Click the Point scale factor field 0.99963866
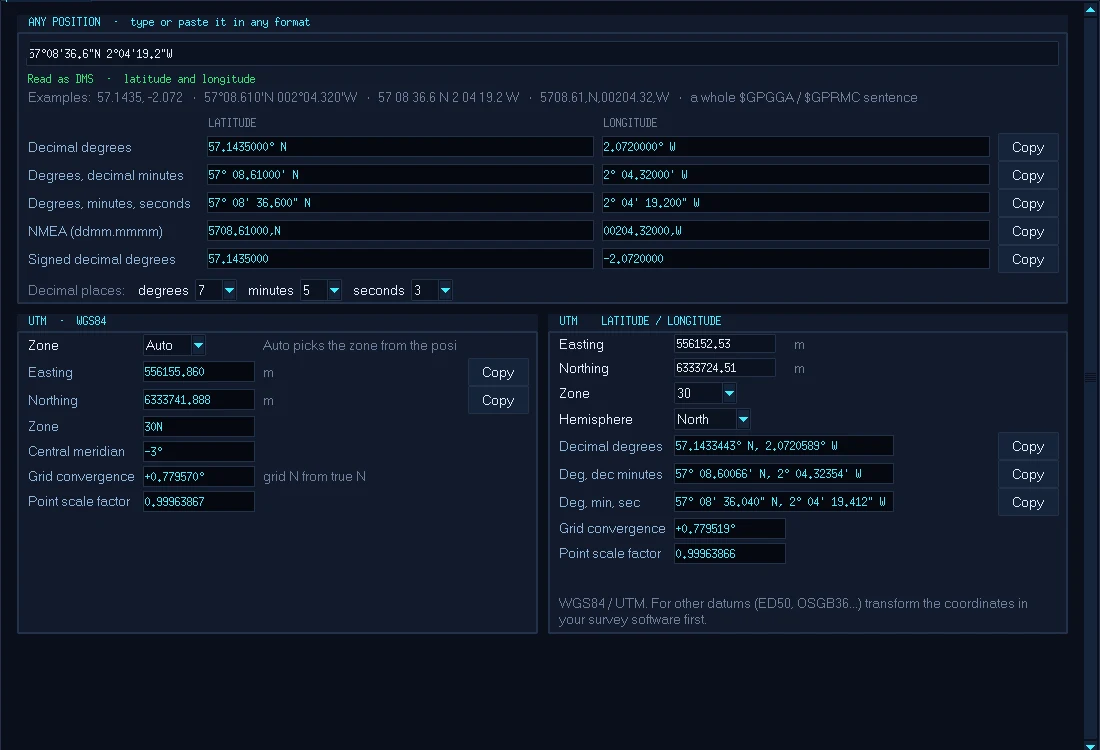The height and width of the screenshot is (750, 1100). [x=730, y=554]
